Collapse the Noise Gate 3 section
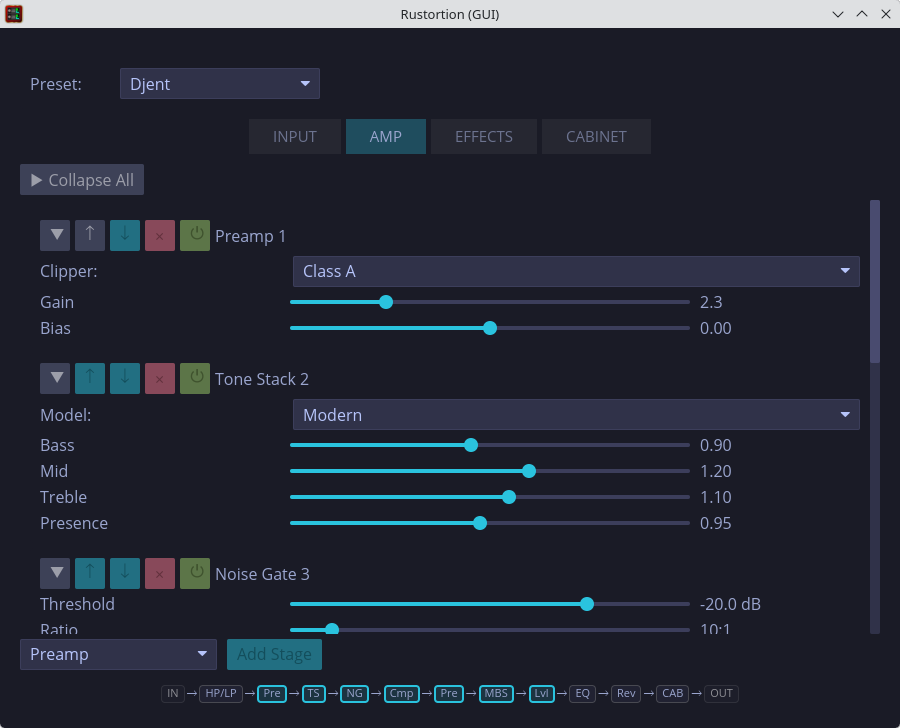The image size is (900, 728). point(55,574)
